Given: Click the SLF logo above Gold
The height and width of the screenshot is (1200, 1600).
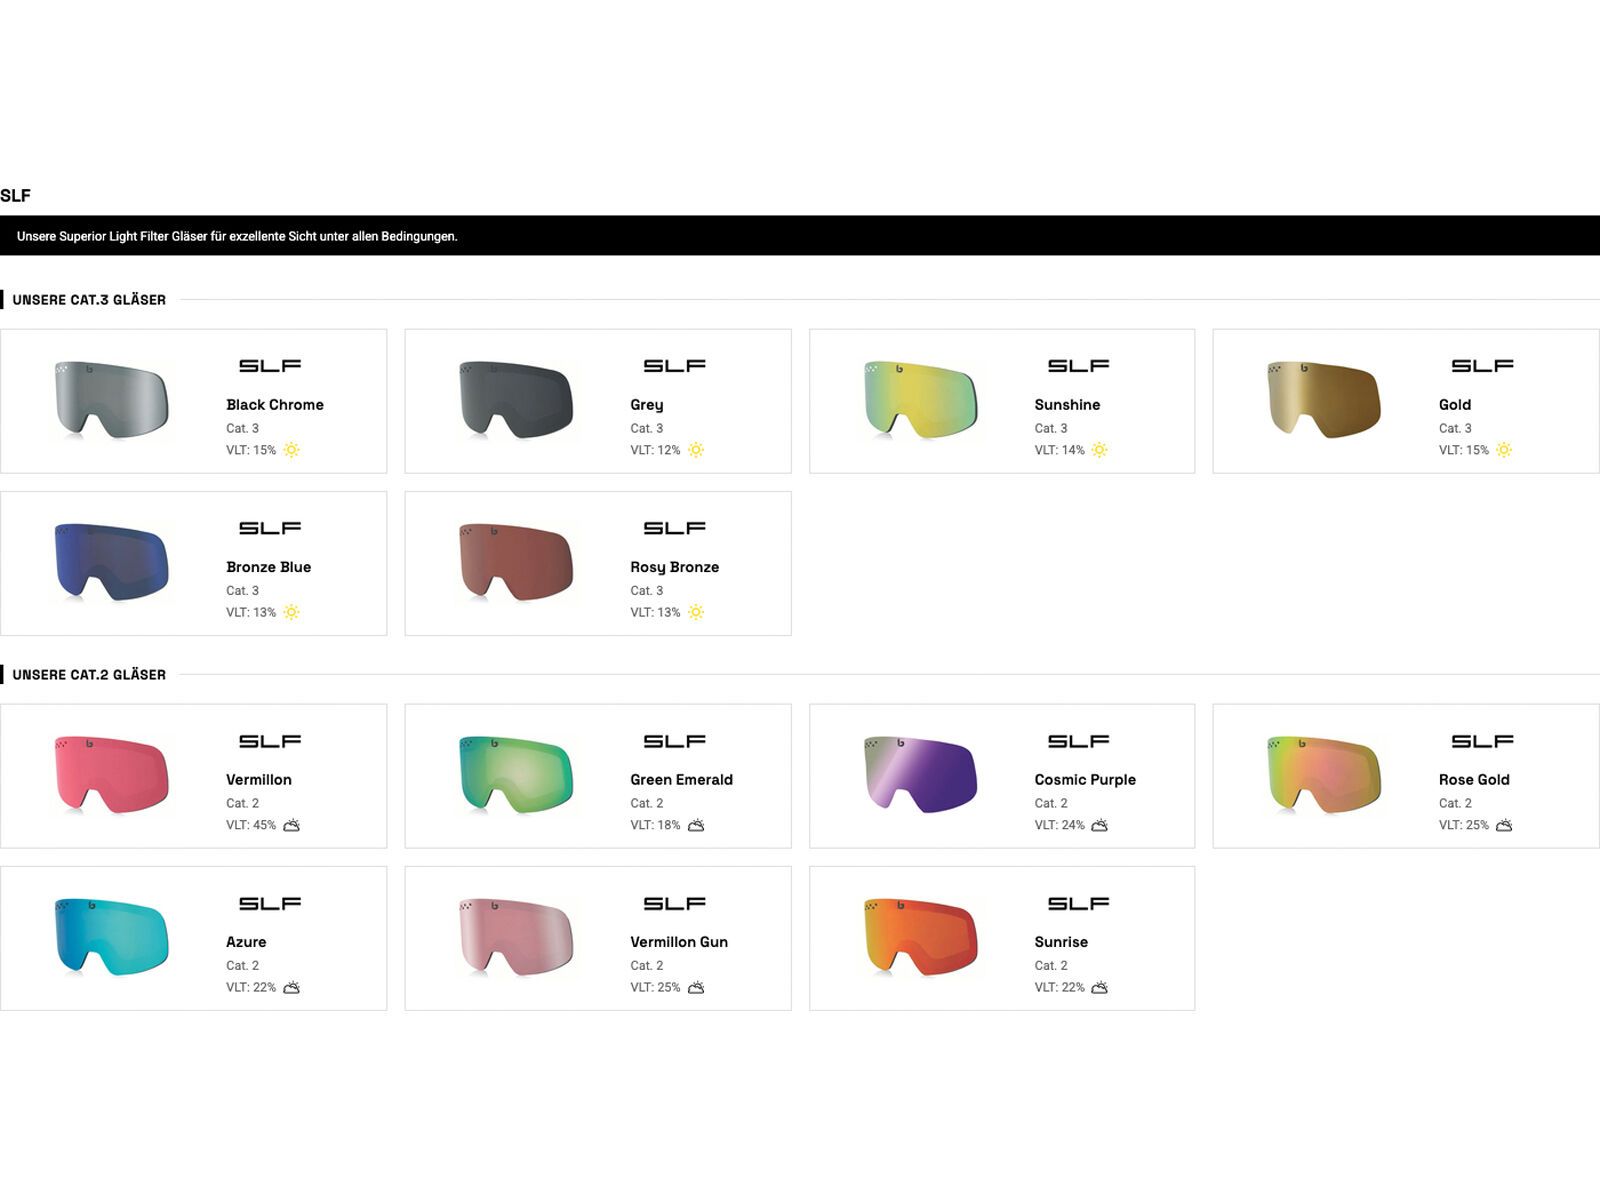Looking at the screenshot, I should (x=1482, y=366).
